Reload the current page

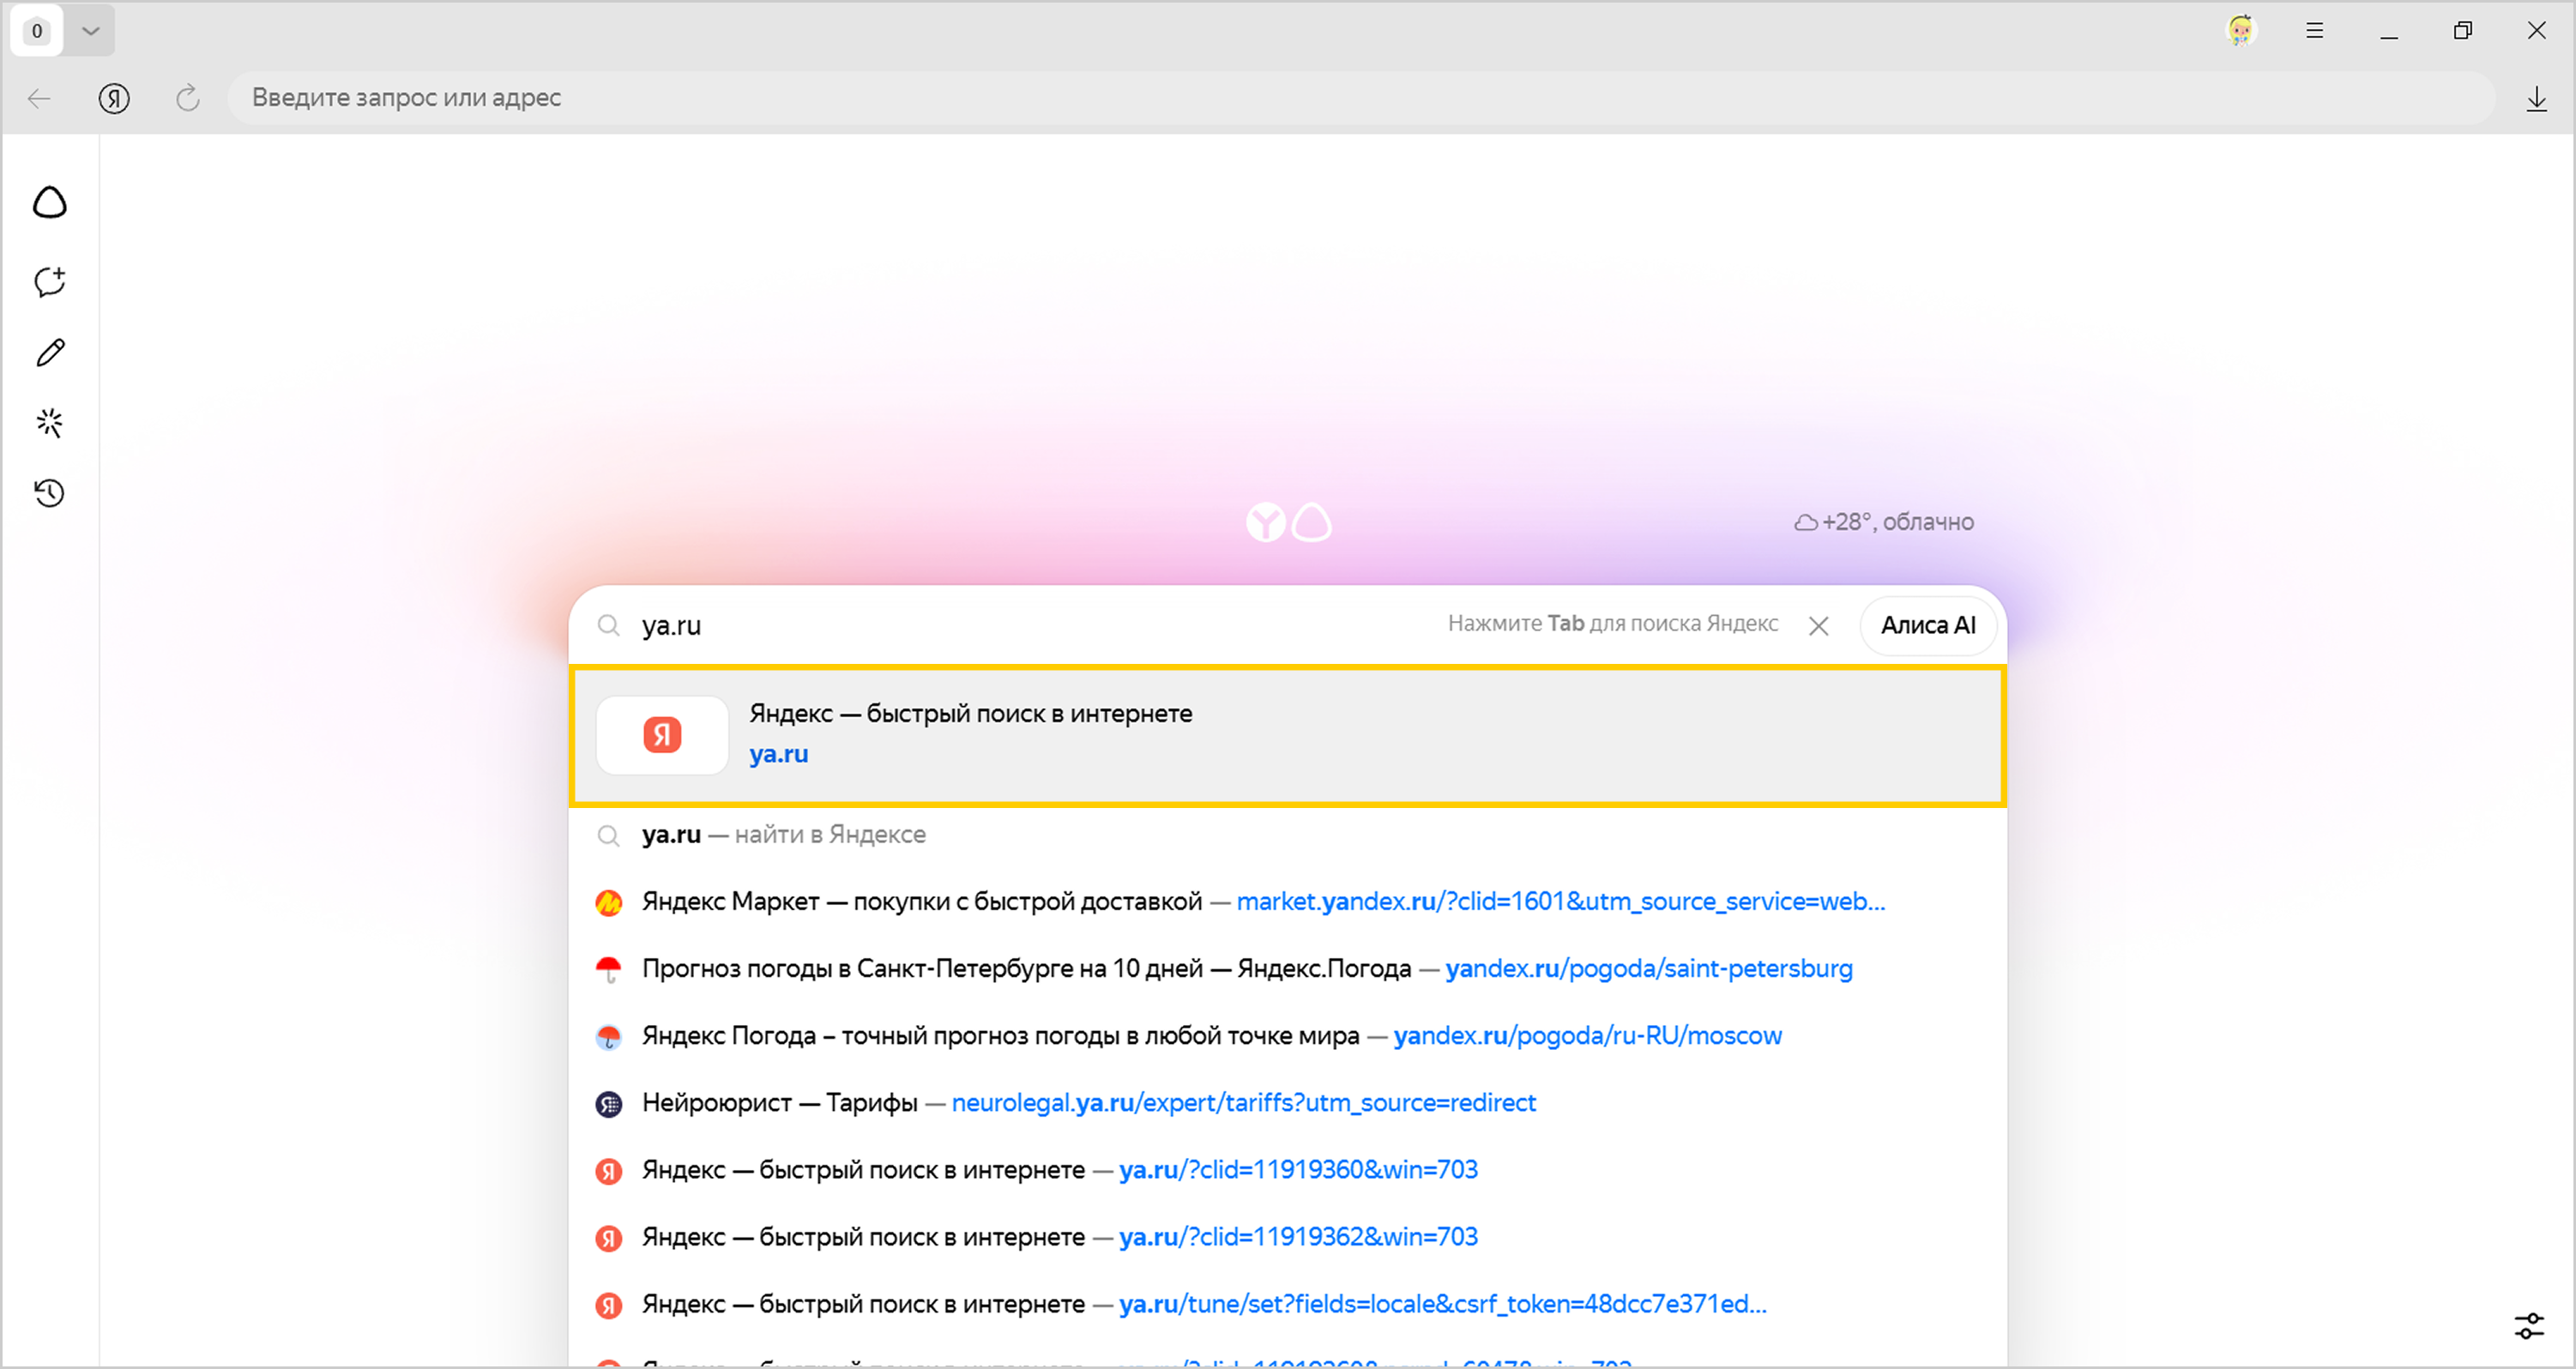click(188, 98)
